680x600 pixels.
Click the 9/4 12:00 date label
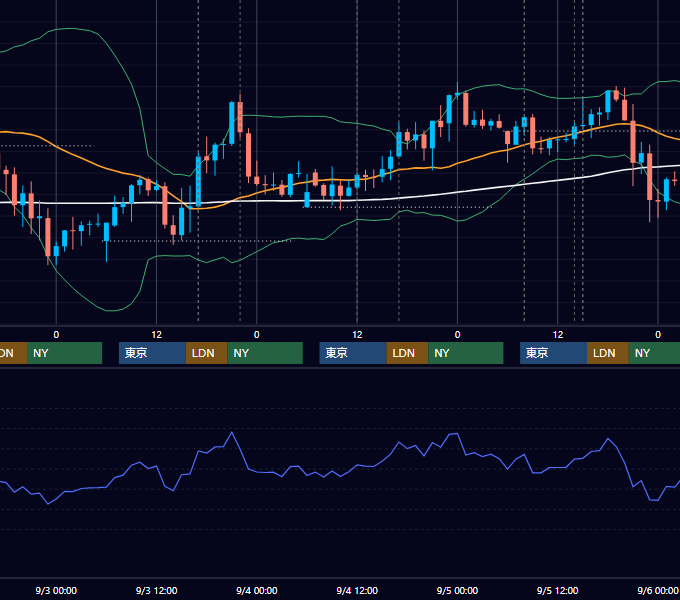[x=357, y=590]
